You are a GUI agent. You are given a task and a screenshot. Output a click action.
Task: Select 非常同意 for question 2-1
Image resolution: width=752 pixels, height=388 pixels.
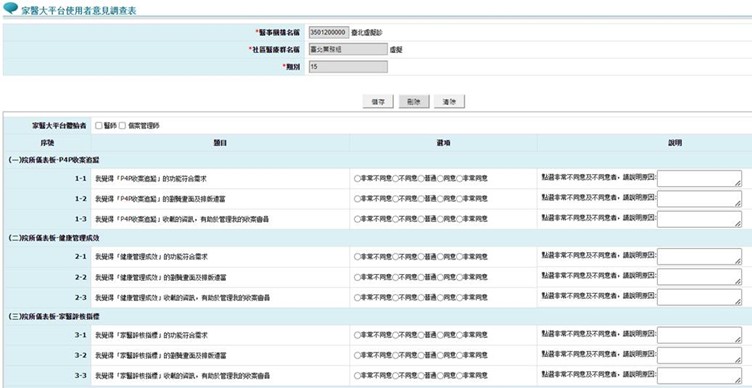[459, 257]
